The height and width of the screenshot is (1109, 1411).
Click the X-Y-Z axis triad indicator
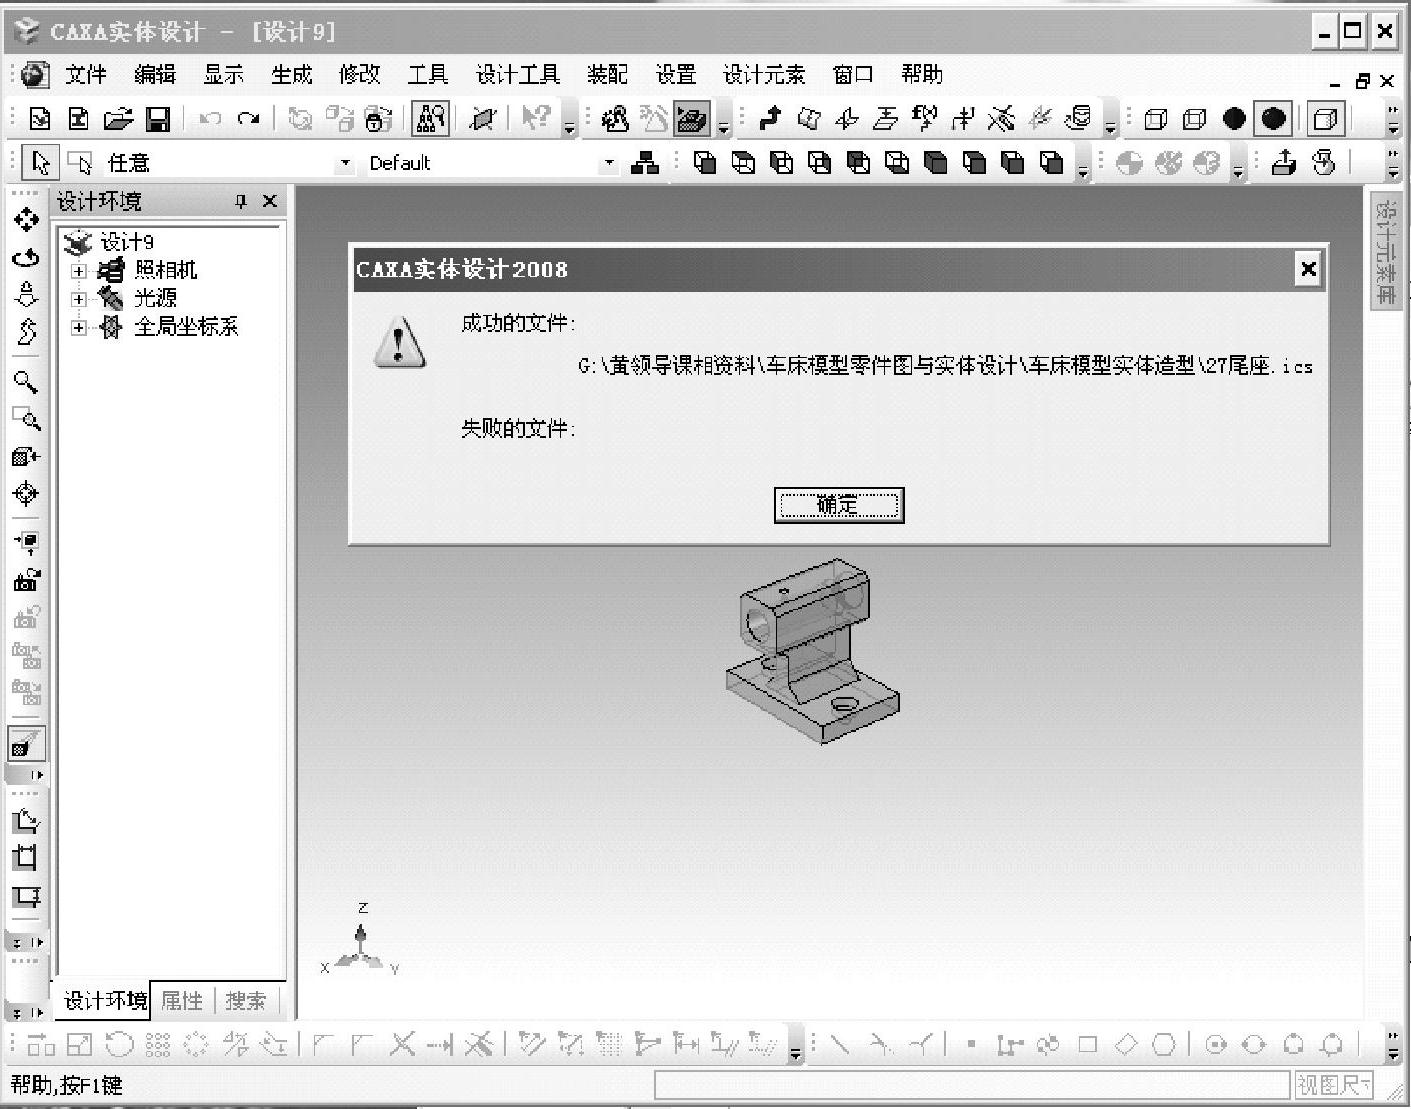(361, 940)
